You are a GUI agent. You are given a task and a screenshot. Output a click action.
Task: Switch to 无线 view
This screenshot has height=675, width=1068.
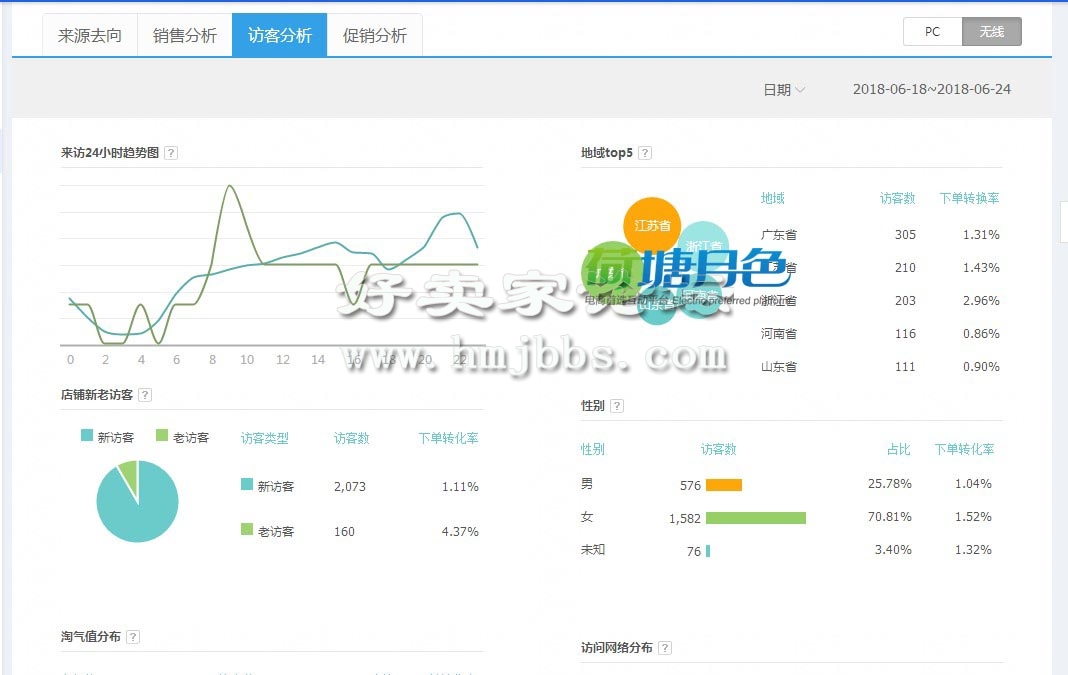(991, 32)
